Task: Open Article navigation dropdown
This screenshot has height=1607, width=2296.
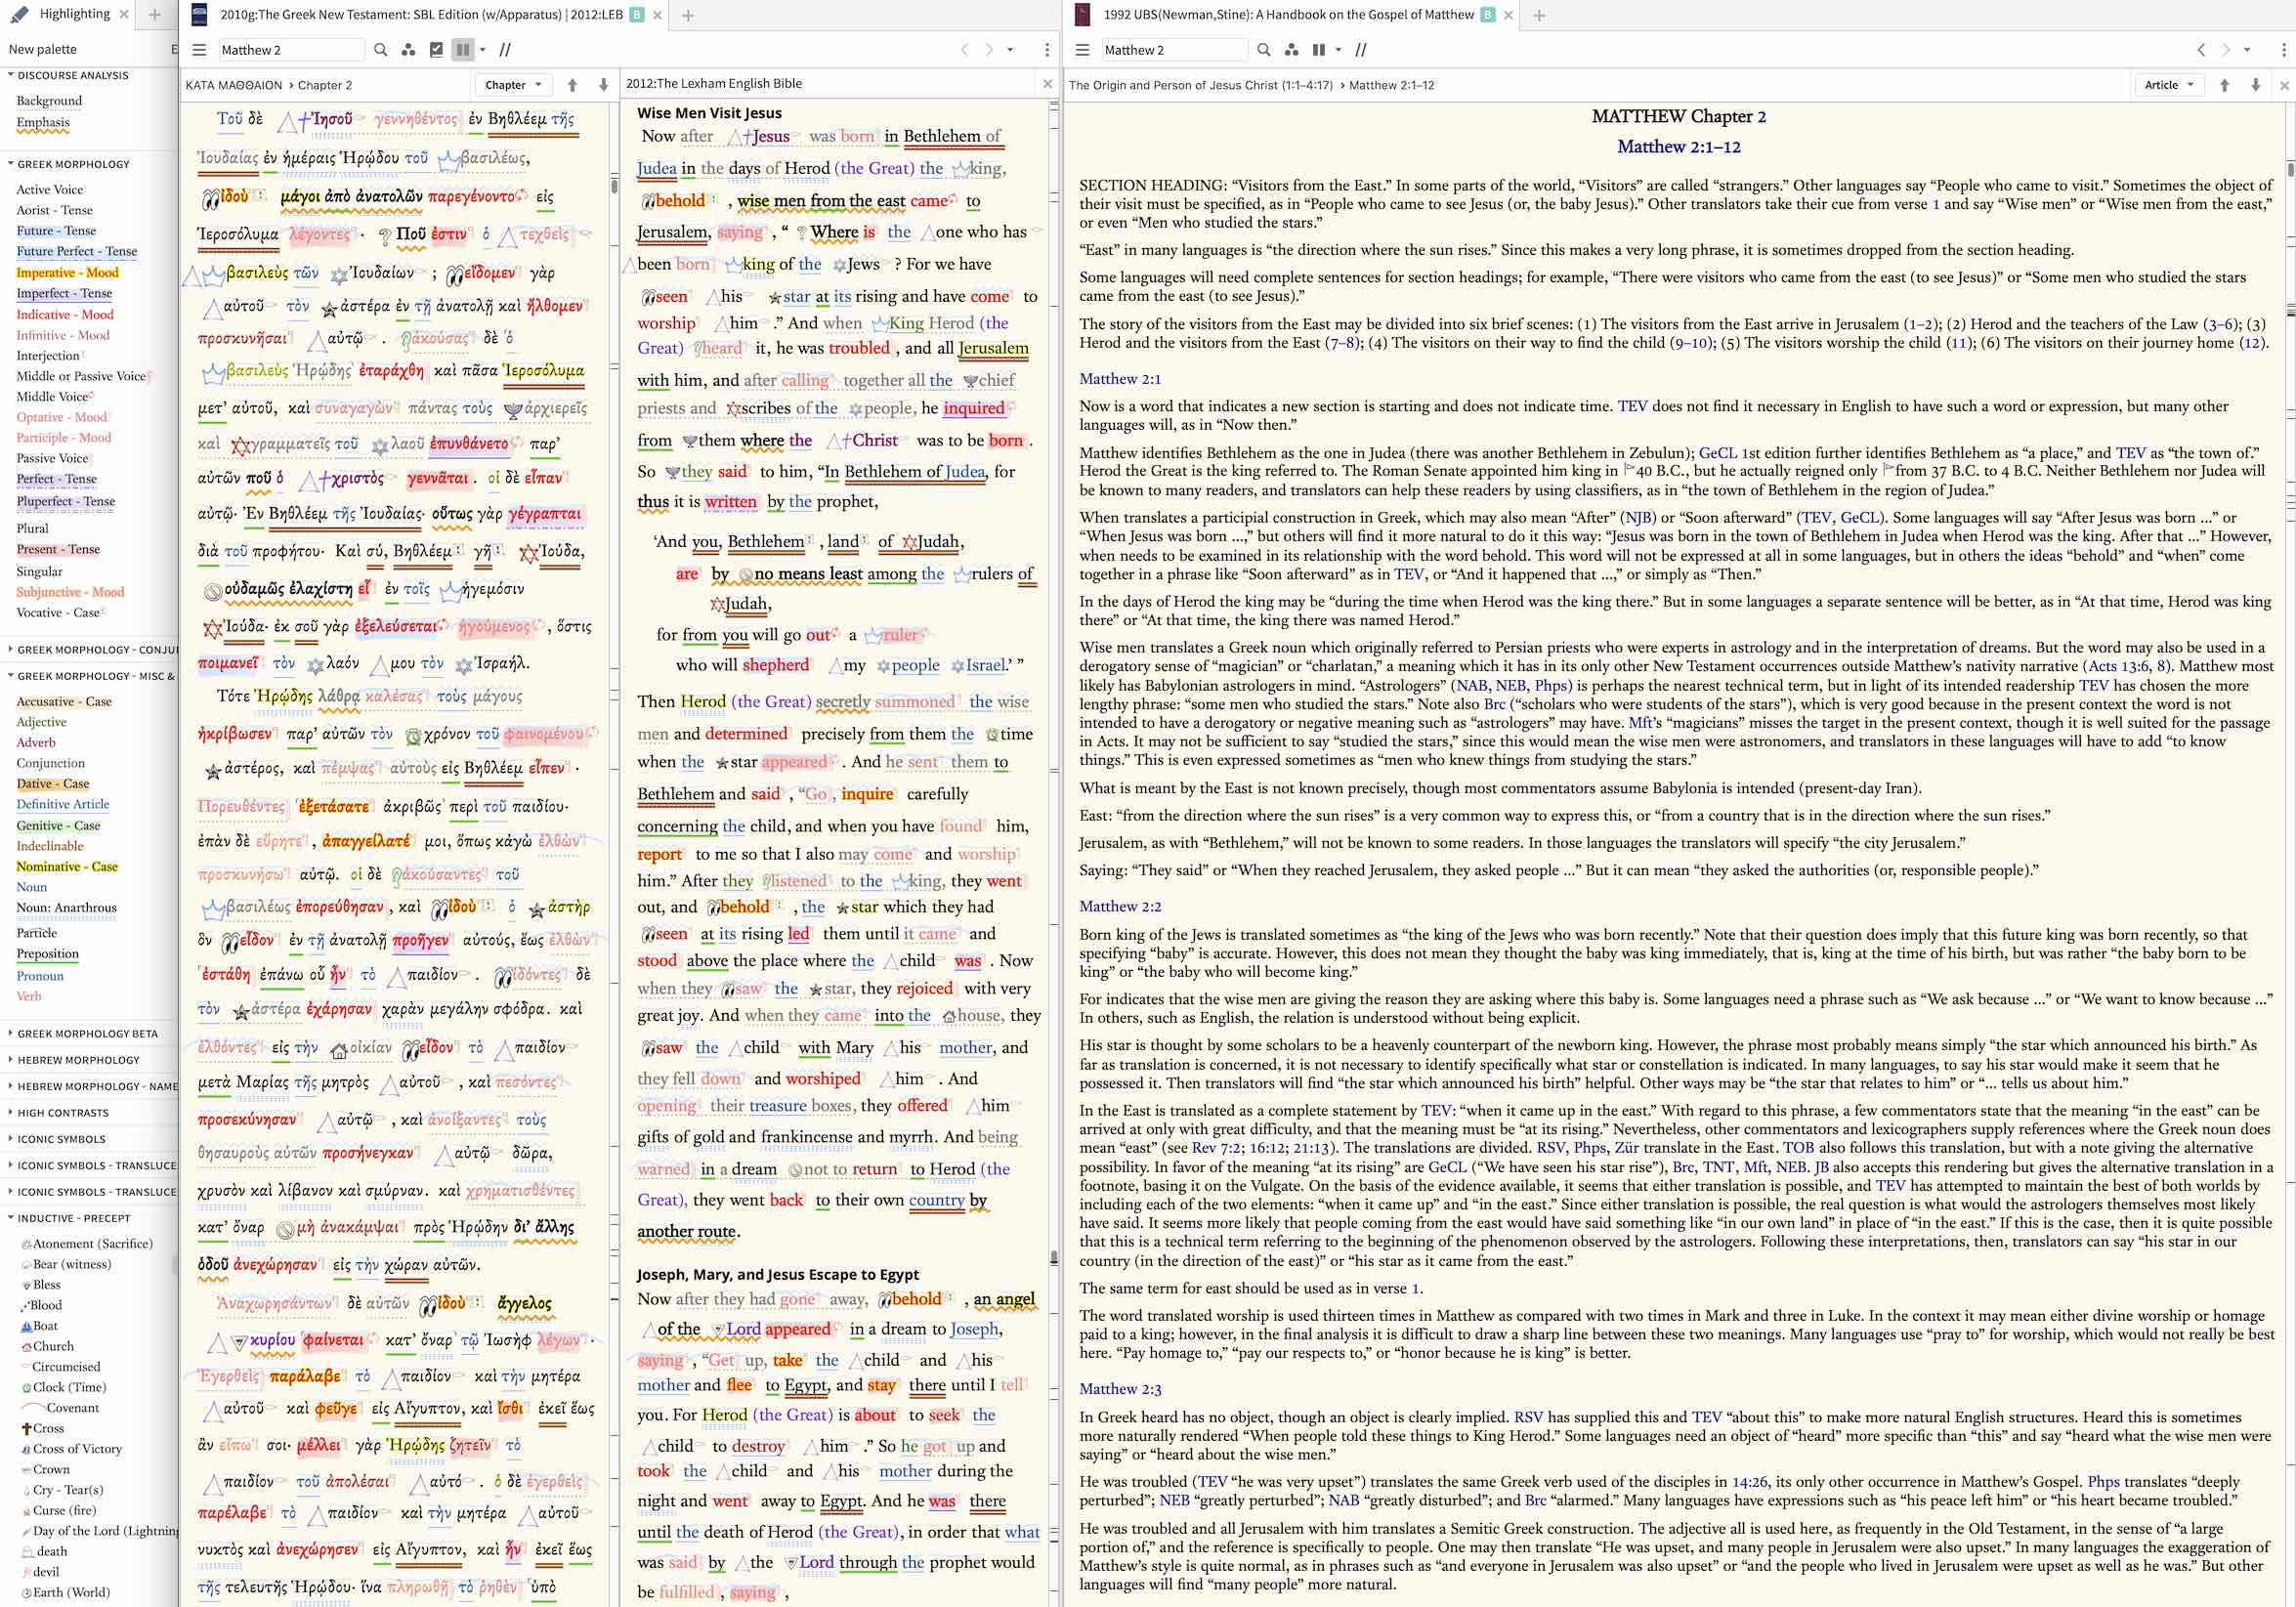Action: click(2168, 85)
